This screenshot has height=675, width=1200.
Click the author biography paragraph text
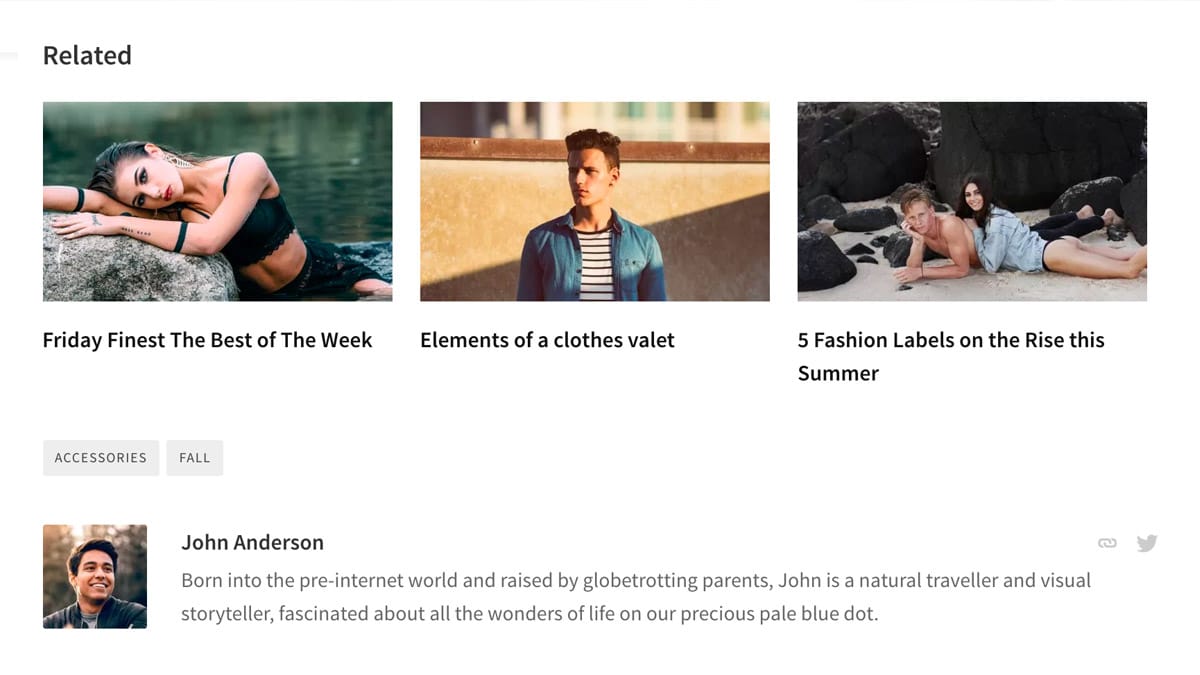[x=636, y=597]
